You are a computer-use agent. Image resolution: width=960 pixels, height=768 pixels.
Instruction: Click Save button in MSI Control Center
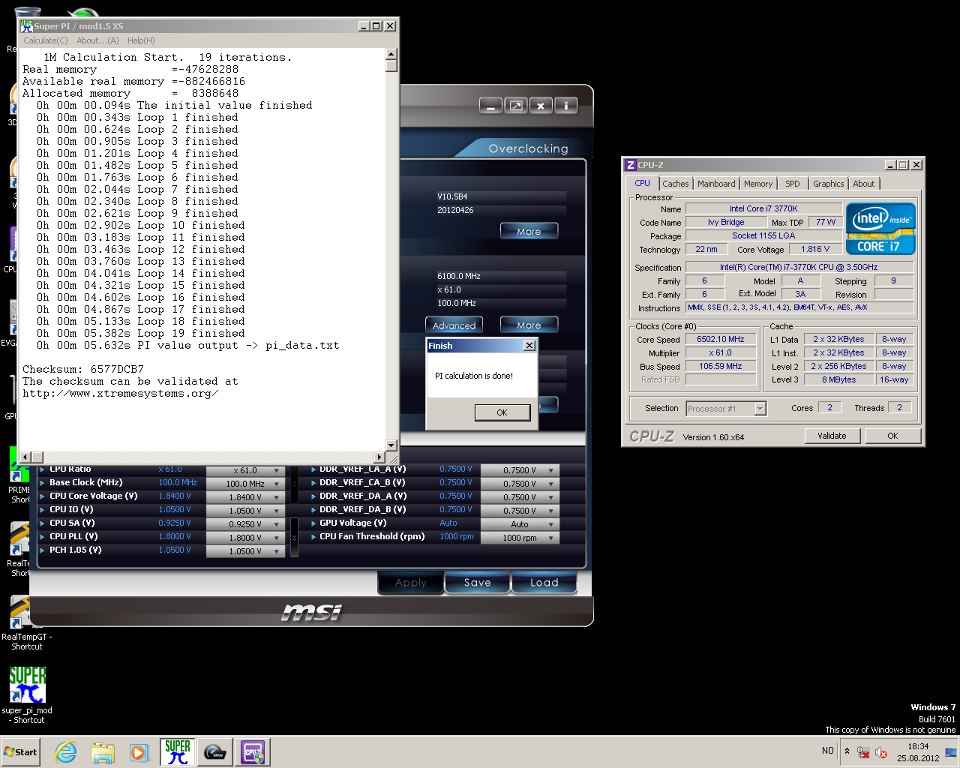(478, 582)
